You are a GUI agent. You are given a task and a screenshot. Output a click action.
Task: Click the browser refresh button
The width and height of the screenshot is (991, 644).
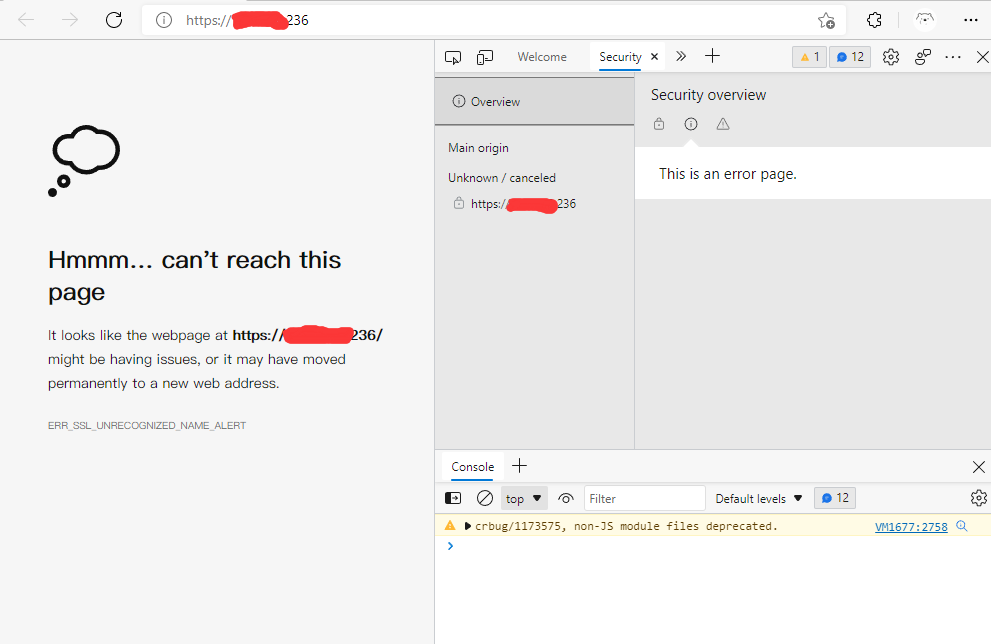coord(114,20)
